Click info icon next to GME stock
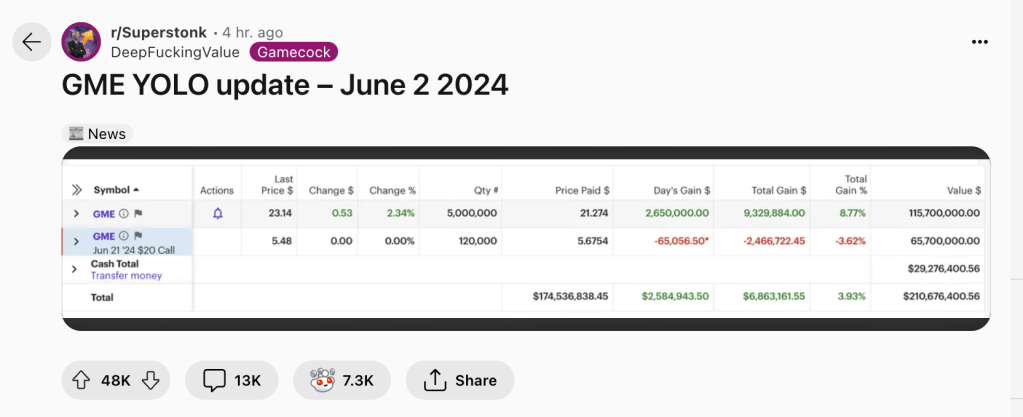The height and width of the screenshot is (417, 1023). 124,213
